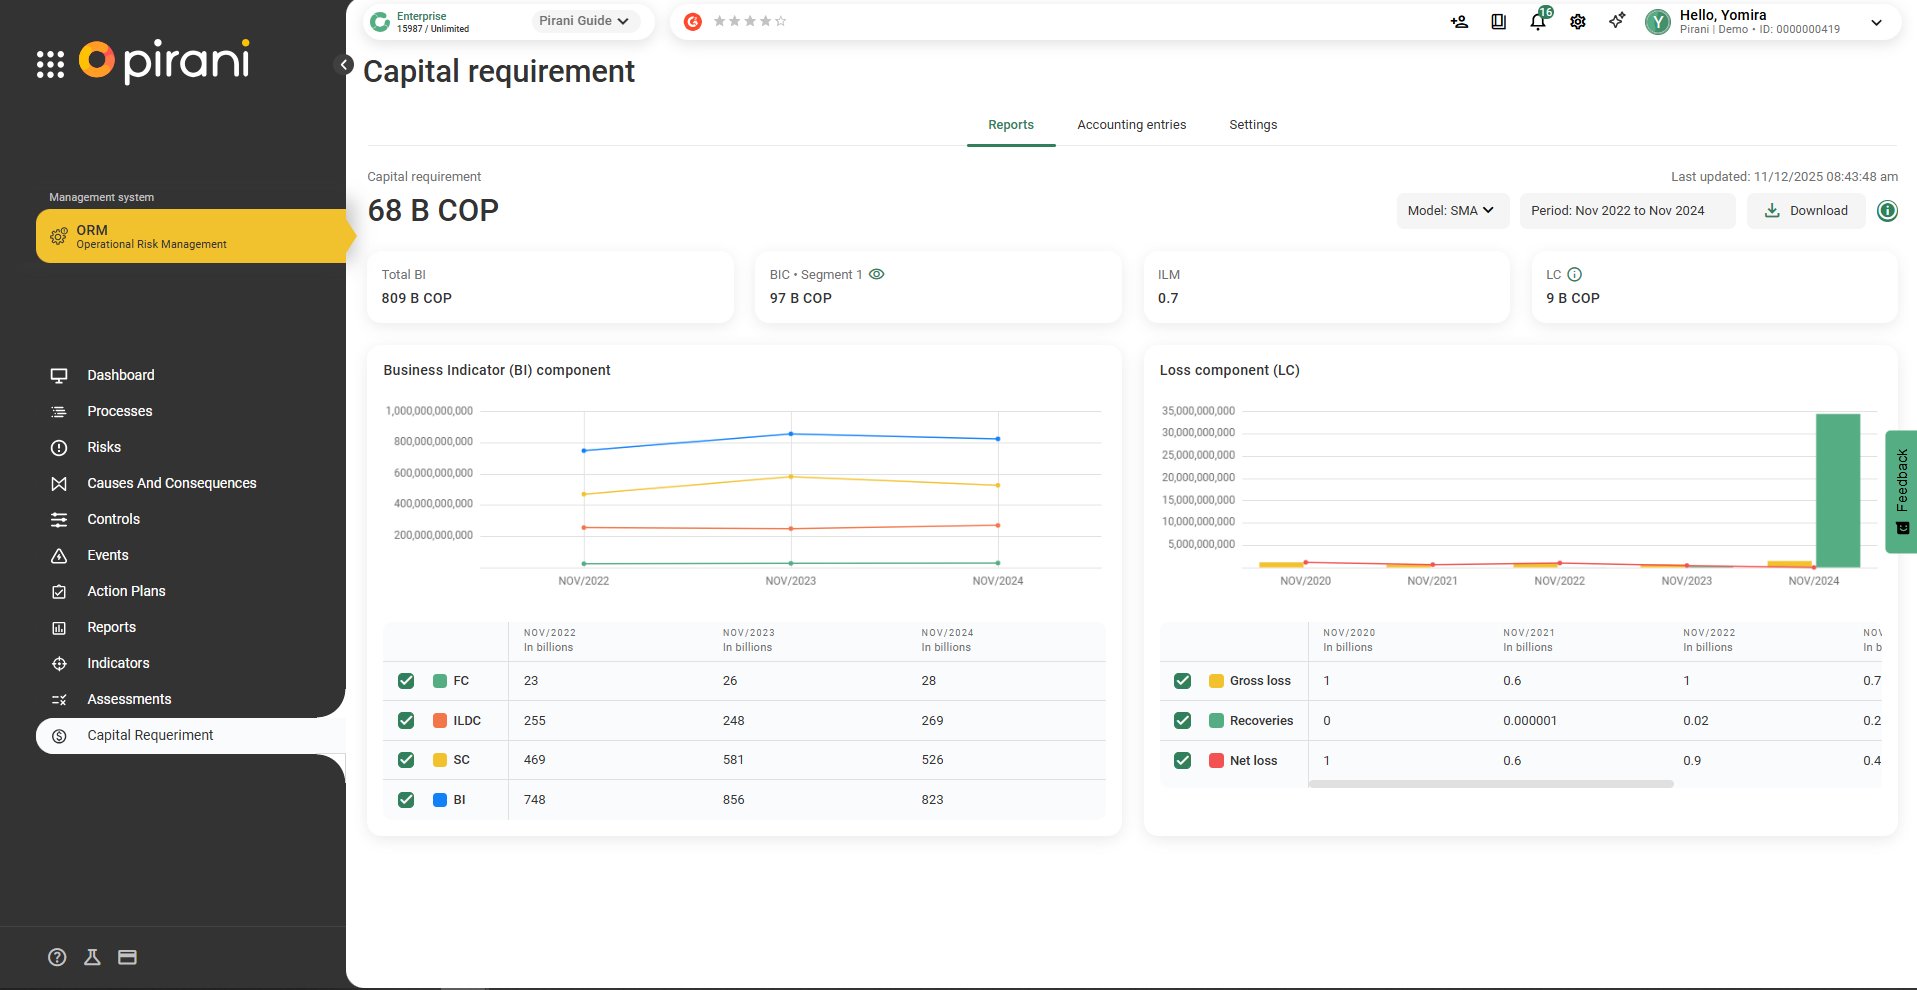Click the apps grid icon beside the Pirani logo

[x=50, y=64]
